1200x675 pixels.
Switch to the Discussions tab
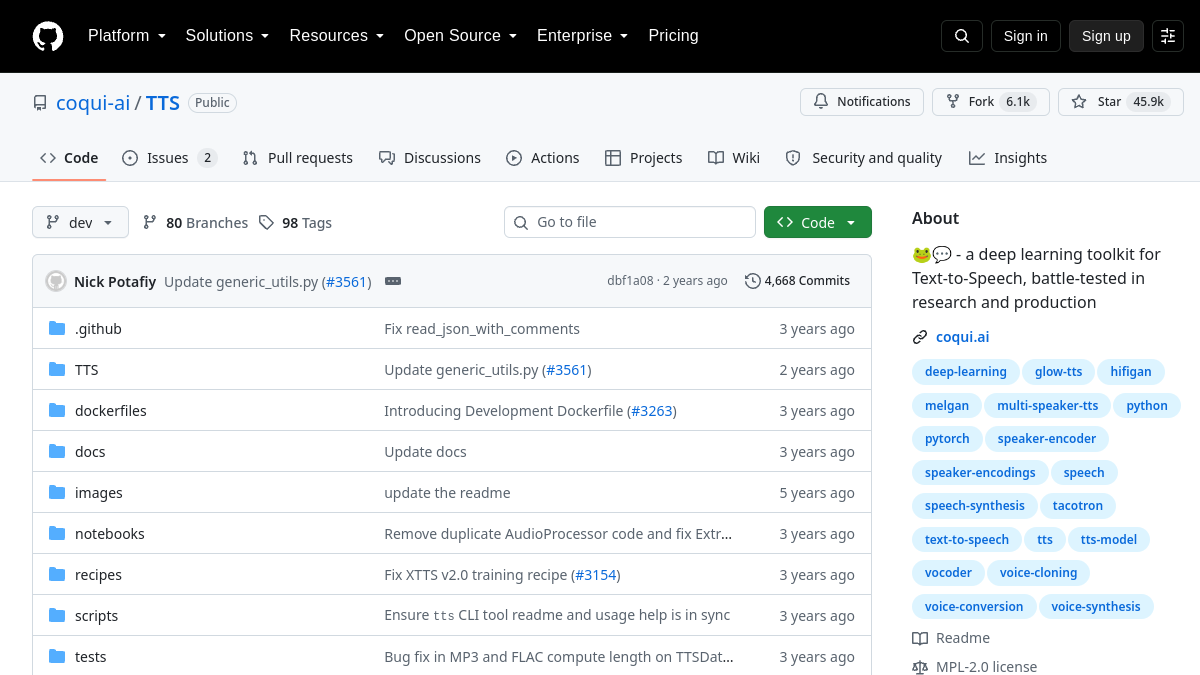430,158
